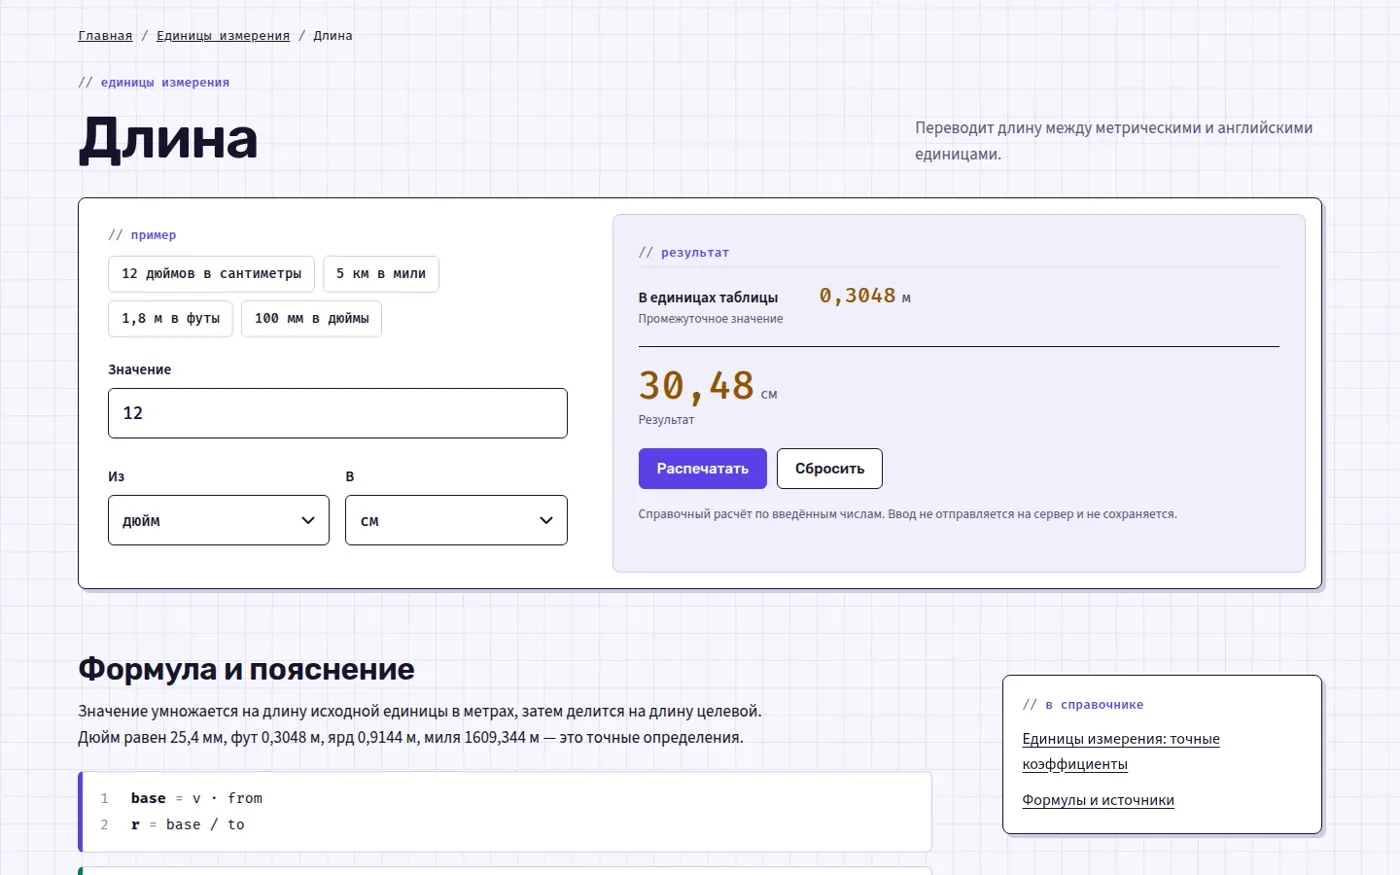
Task: Click the sentence starting 'Дюйм равен 25,4 мм'
Action: pos(411,738)
